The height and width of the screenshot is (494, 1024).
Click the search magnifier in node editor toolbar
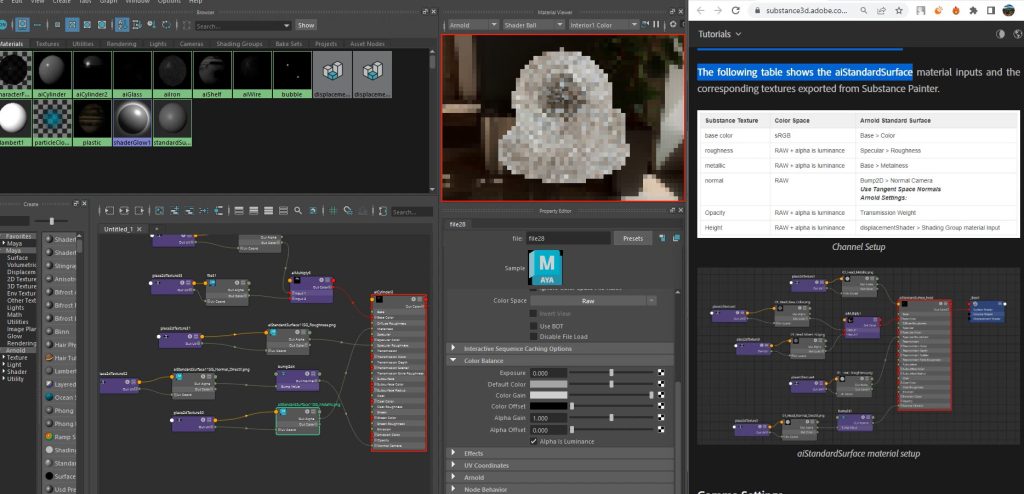[298, 211]
